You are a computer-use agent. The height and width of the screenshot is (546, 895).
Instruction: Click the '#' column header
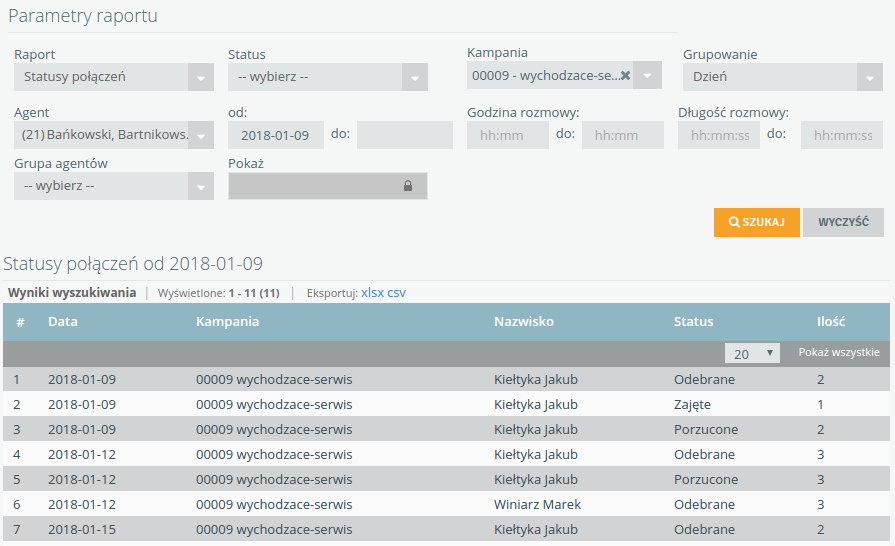(20, 322)
